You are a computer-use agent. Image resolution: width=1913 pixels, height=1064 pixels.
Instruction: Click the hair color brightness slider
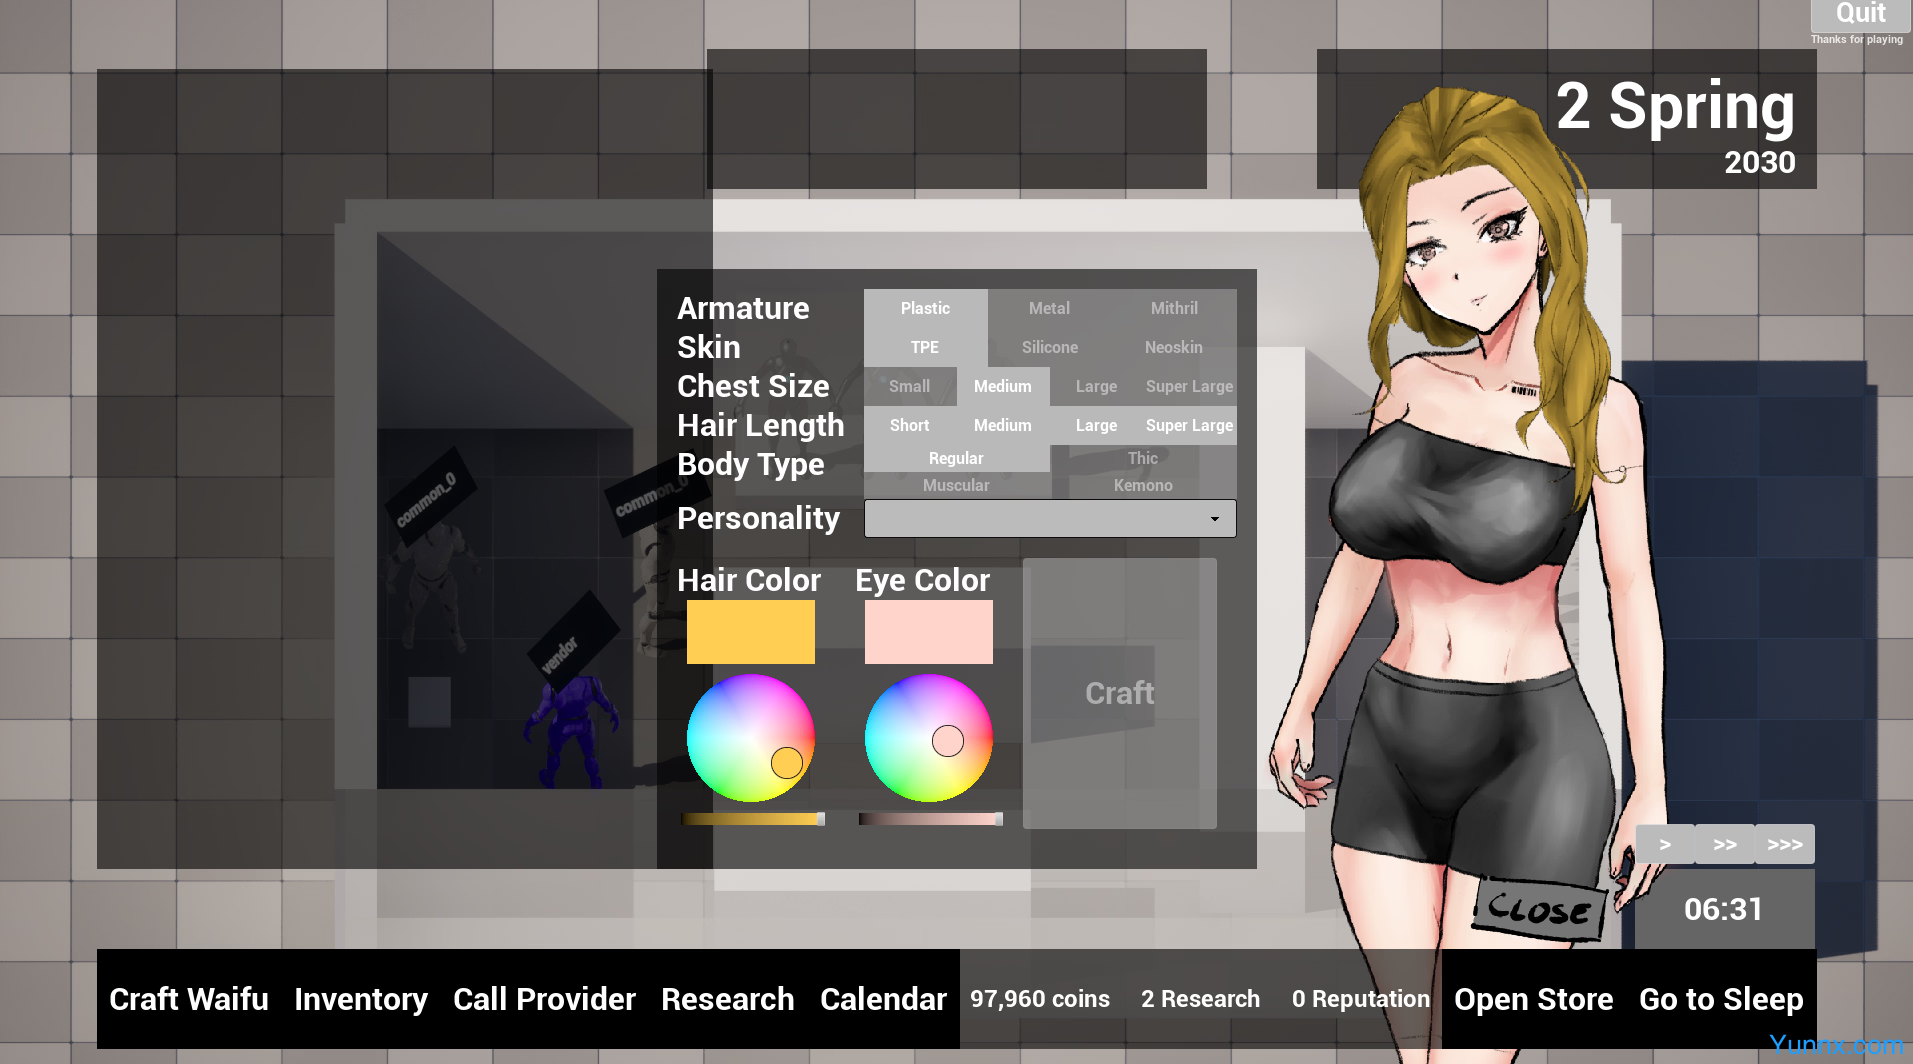coord(752,819)
